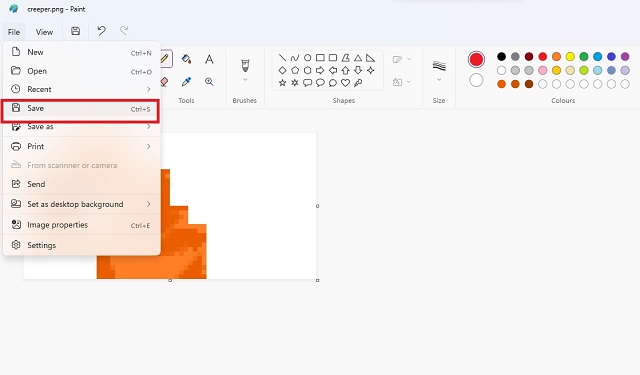This screenshot has height=375, width=640.
Task: Choose the Six-point star shape
Action: (295, 83)
